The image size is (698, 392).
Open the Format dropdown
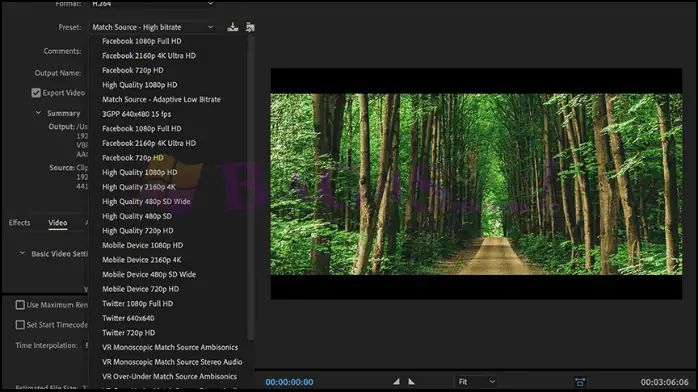(152, 4)
